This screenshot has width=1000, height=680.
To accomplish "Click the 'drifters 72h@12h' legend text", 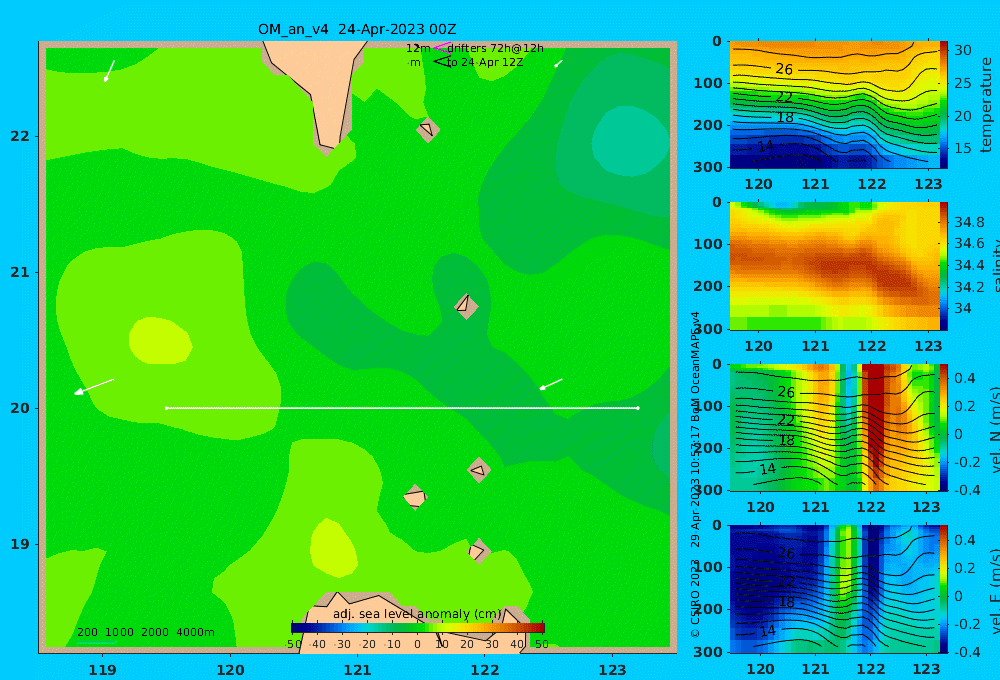I will pyautogui.click(x=496, y=48).
